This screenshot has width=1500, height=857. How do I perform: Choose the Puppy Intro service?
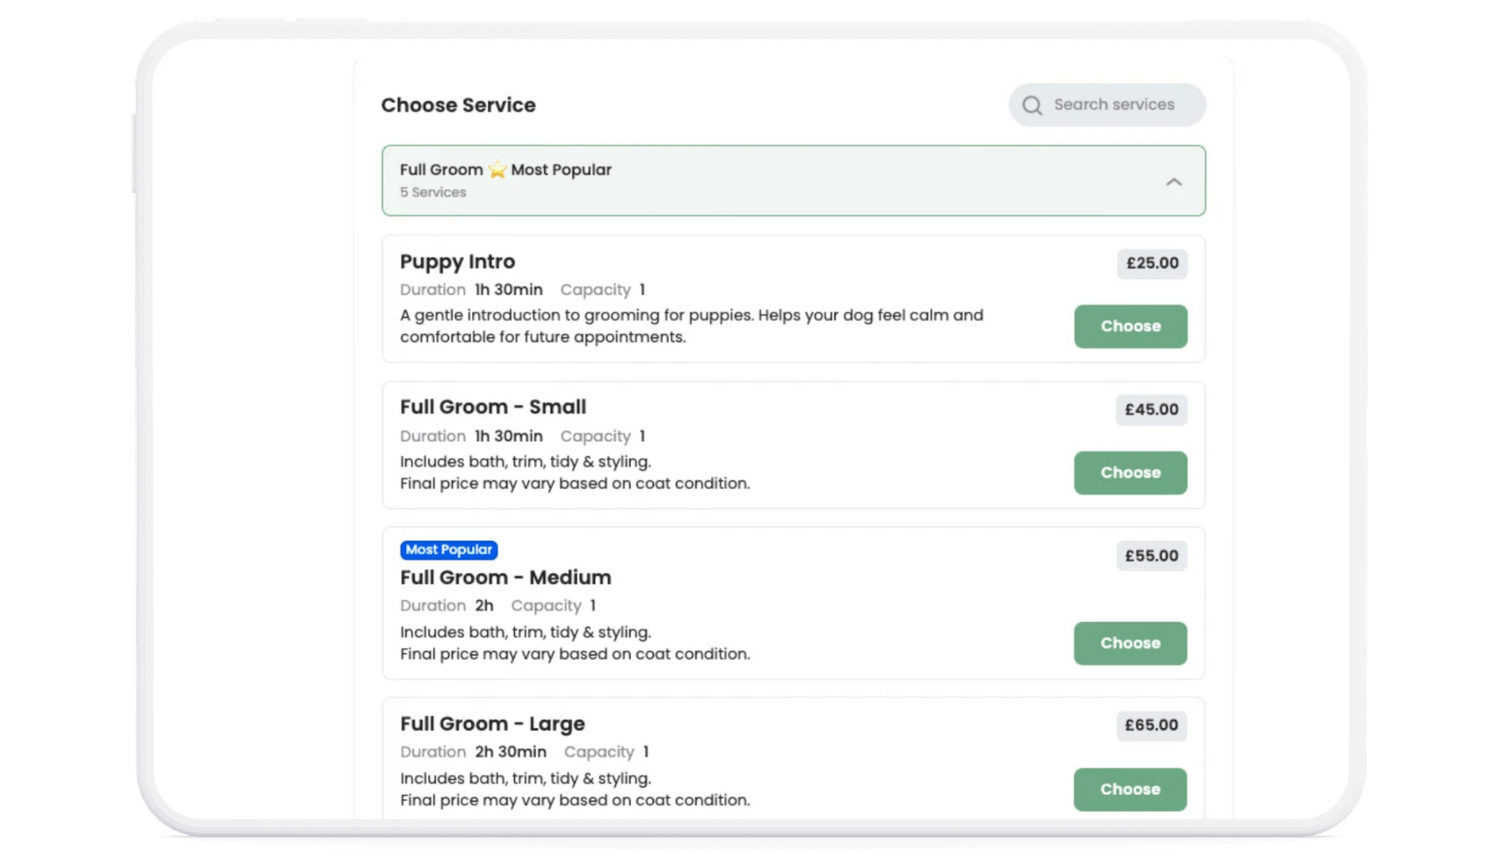click(1131, 326)
